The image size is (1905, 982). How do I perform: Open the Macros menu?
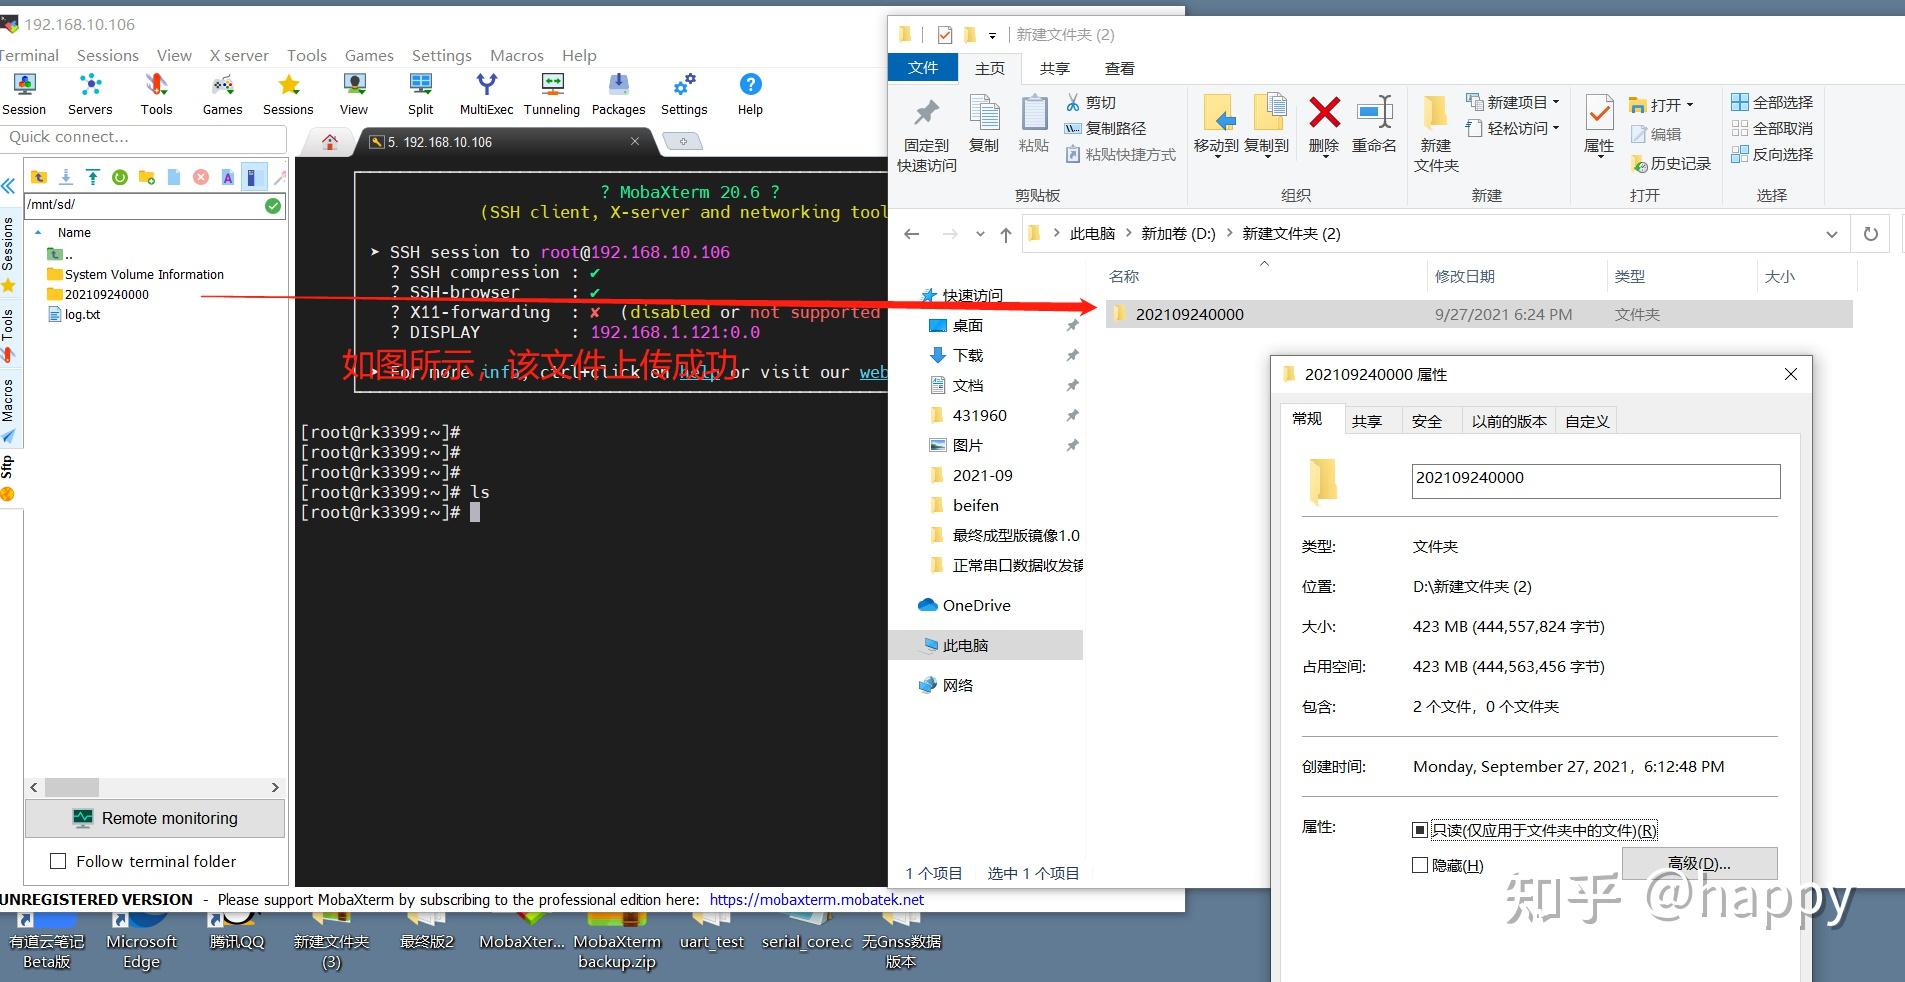pos(516,55)
